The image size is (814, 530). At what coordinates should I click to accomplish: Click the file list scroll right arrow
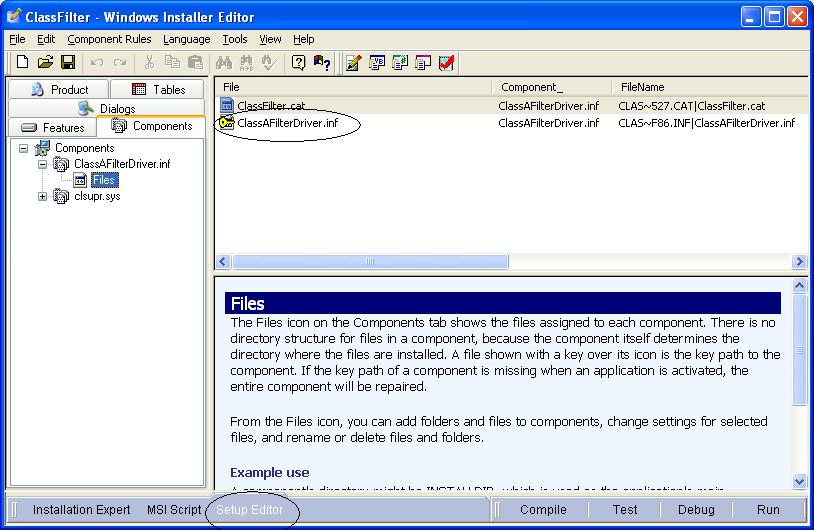tap(799, 262)
